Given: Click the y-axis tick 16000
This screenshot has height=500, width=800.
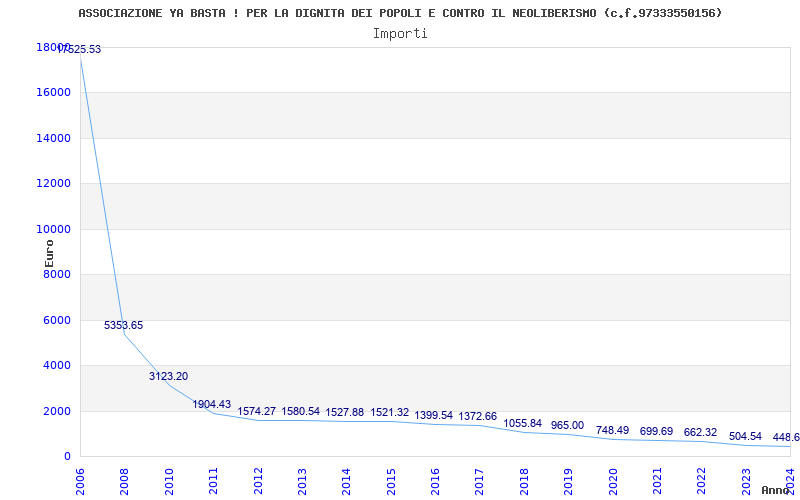Looking at the screenshot, I should coord(53,93).
